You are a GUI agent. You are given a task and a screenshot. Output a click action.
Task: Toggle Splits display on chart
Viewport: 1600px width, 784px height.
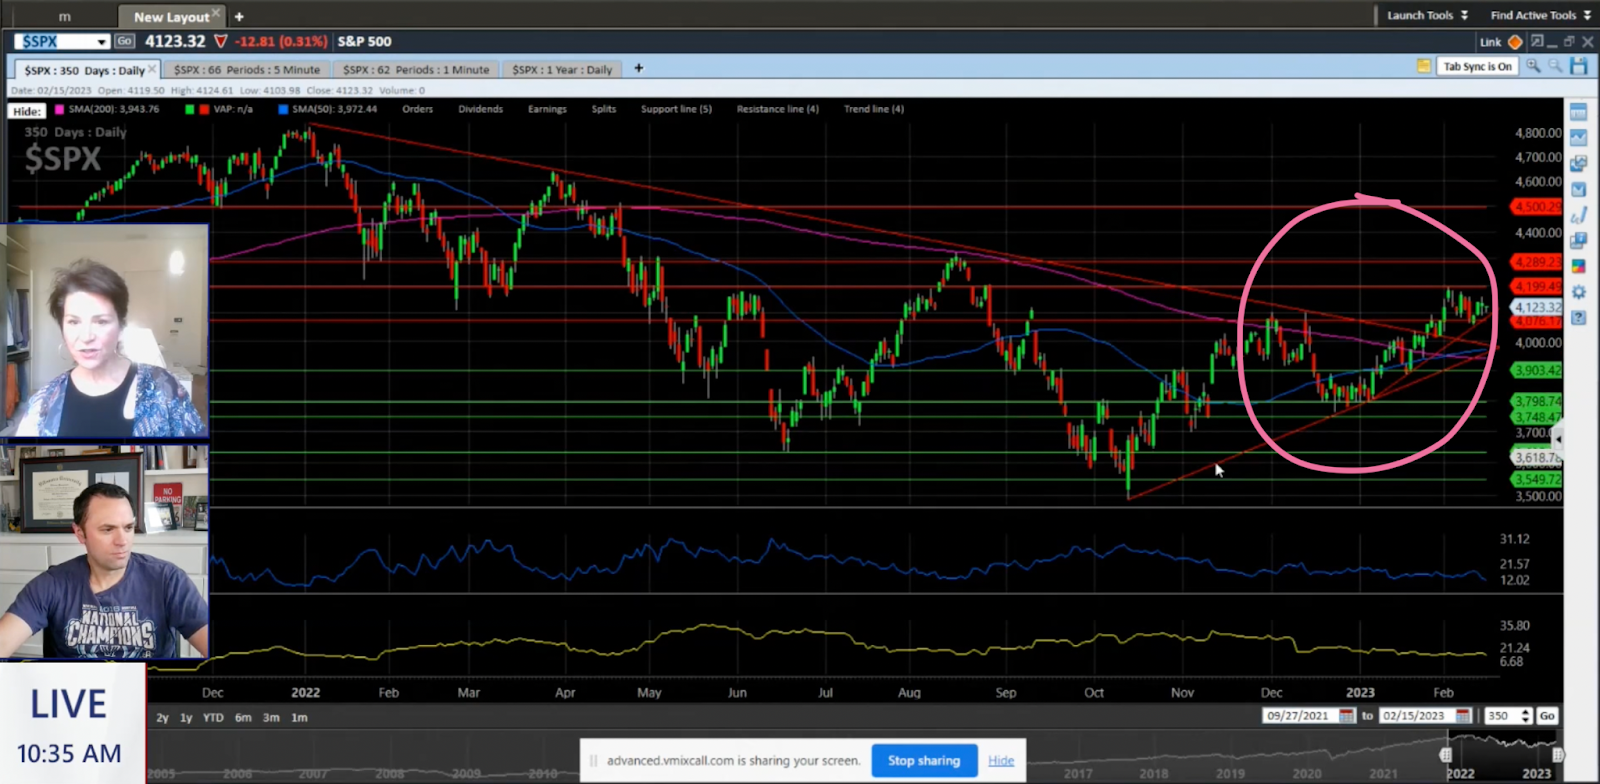point(604,109)
